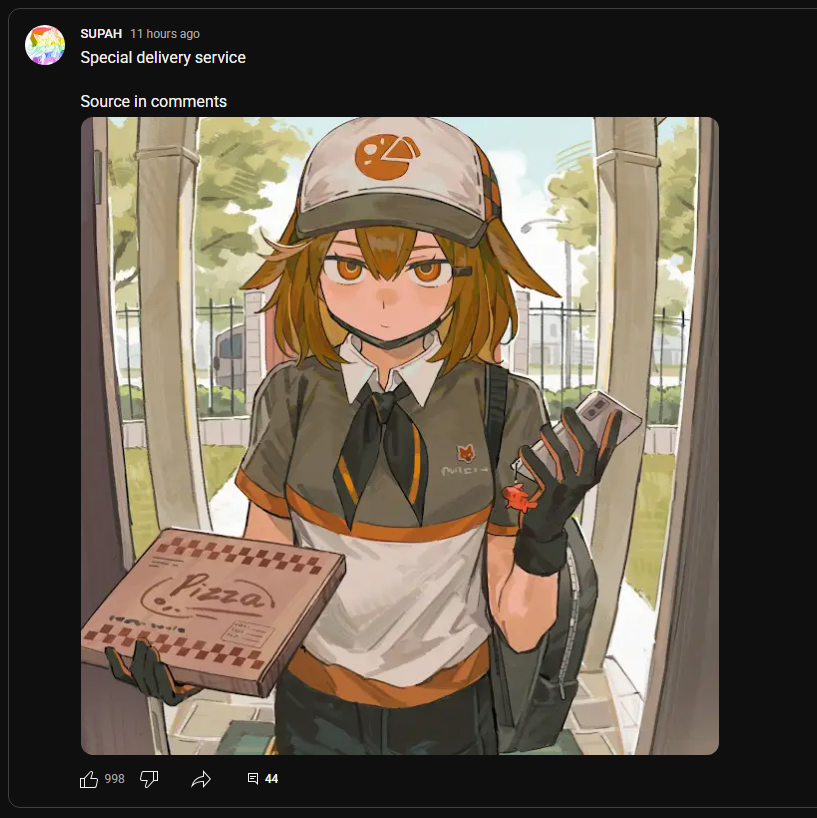The width and height of the screenshot is (817, 818).
Task: Open SUPAH's rainbow profile avatar
Action: [x=45, y=45]
